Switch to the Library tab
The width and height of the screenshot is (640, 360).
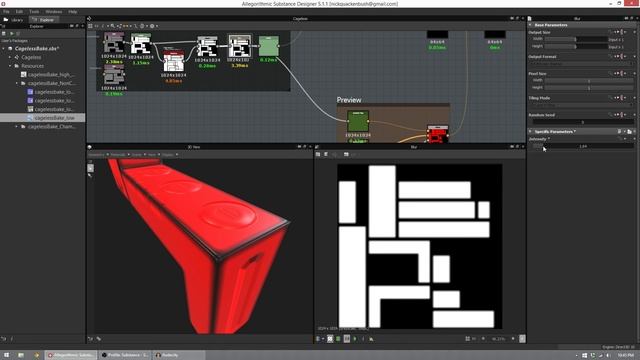14,20
